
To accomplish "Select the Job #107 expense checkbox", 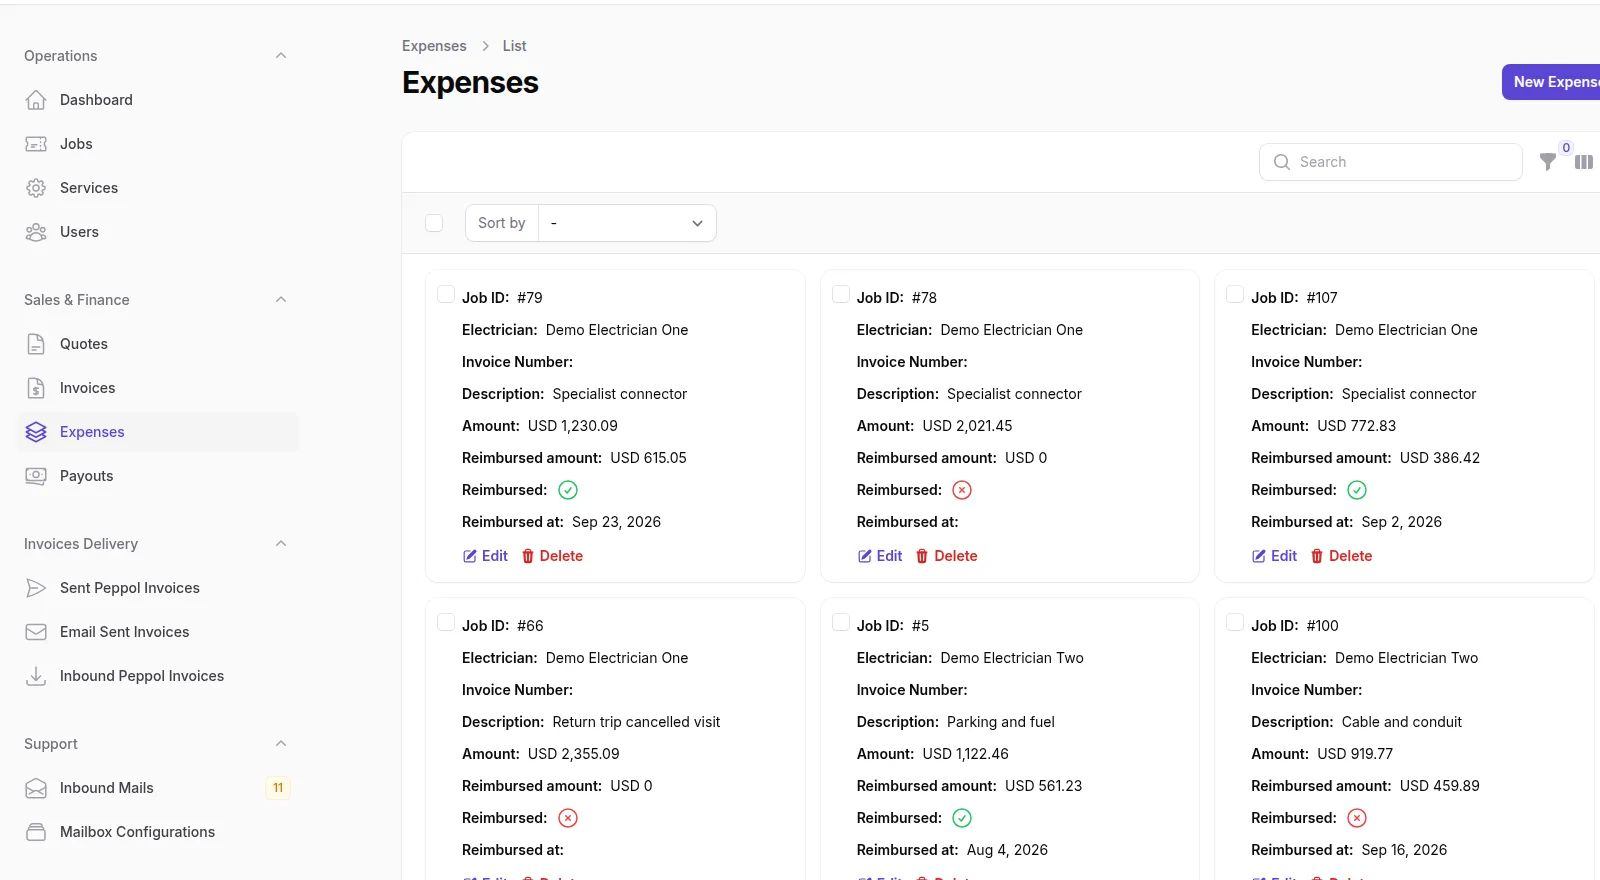I will click(1235, 294).
